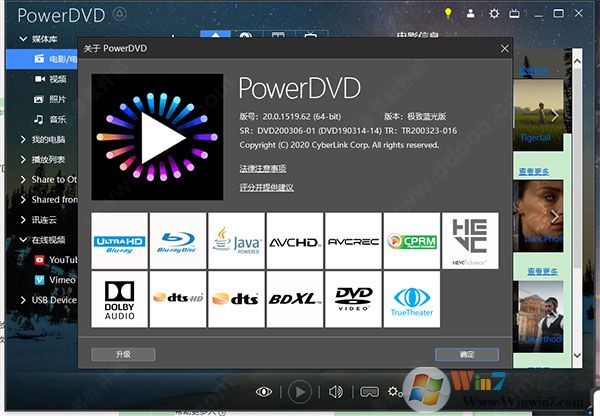Go to next on Tigertail poster arrow
600x416 pixels.
(x=554, y=115)
